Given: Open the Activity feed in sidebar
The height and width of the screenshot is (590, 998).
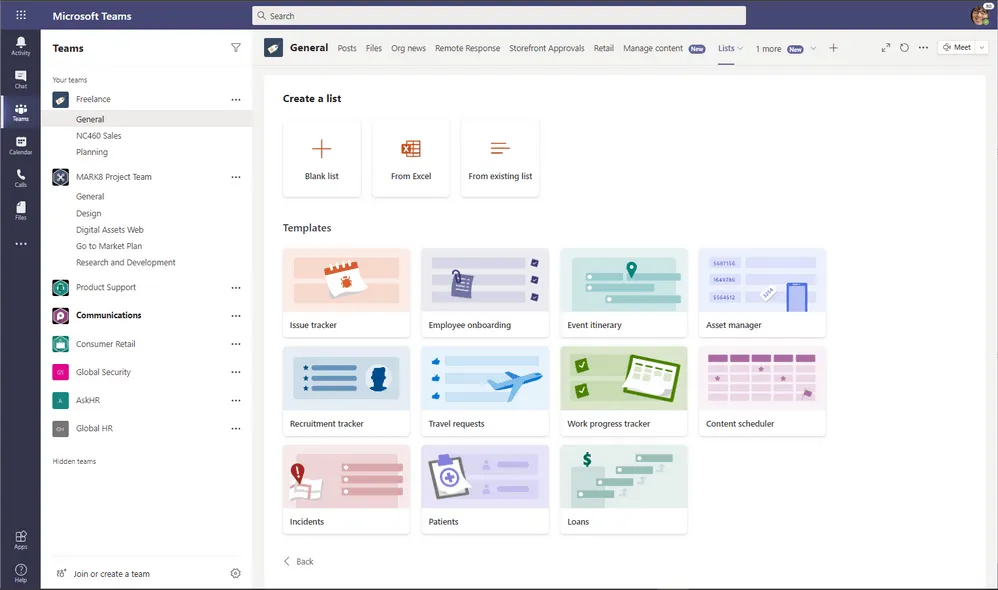Looking at the screenshot, I should pos(20,43).
